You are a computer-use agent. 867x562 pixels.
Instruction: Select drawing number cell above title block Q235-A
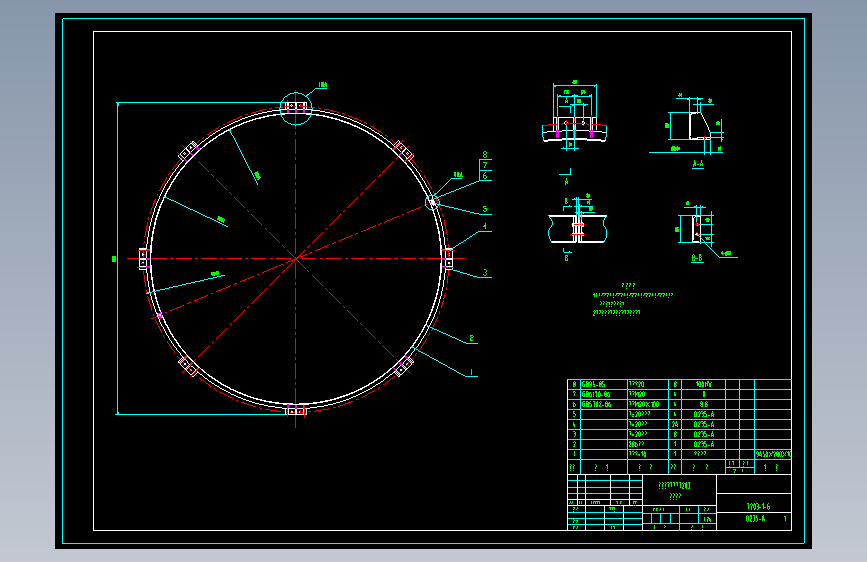(754, 503)
